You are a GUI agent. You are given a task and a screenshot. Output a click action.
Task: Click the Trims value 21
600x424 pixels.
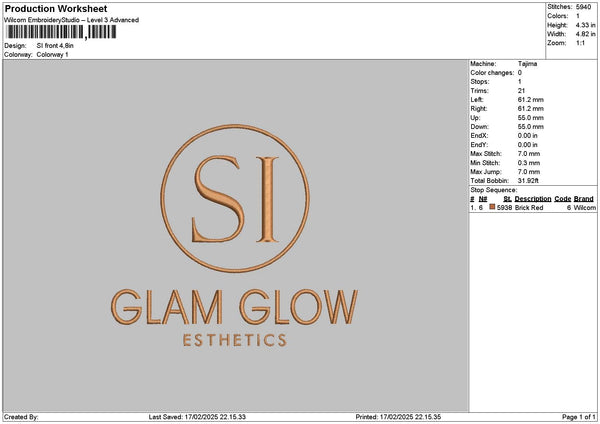coord(521,91)
